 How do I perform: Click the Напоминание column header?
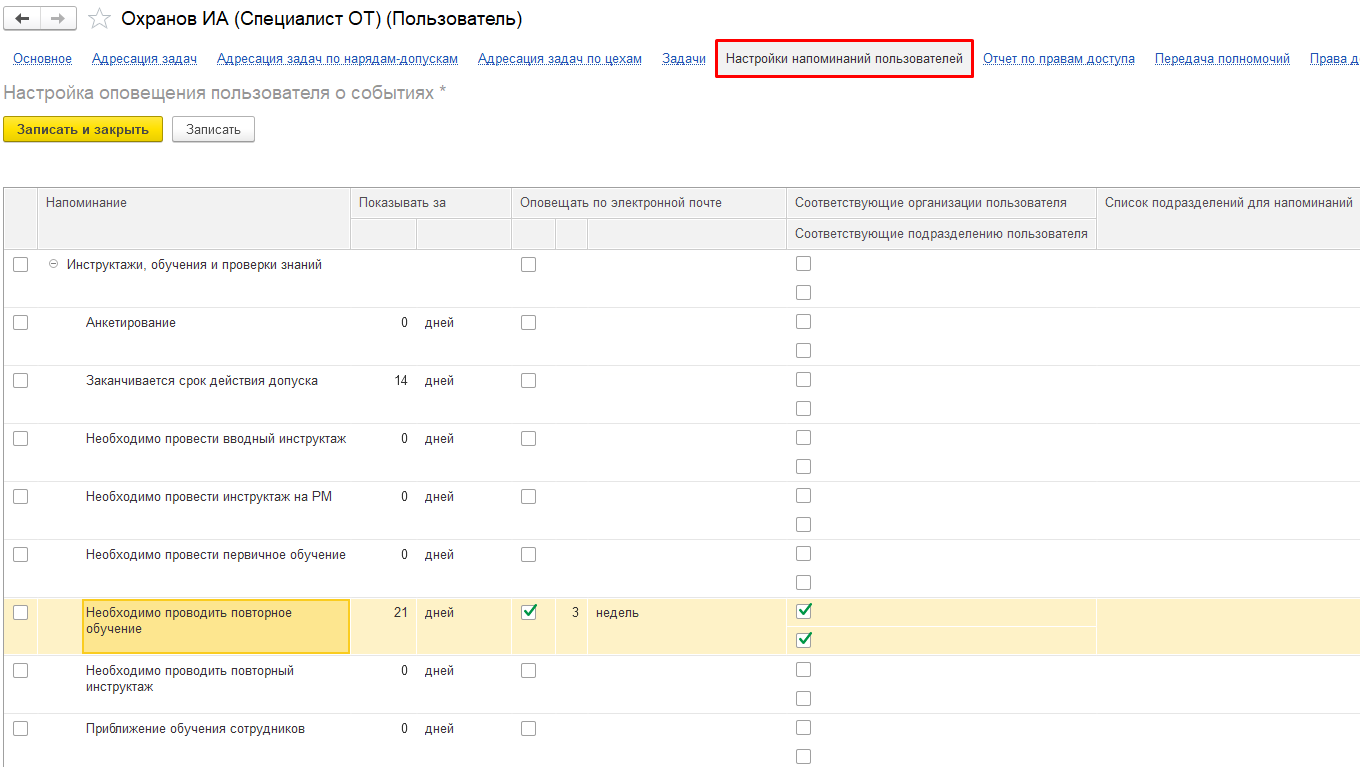(x=86, y=203)
